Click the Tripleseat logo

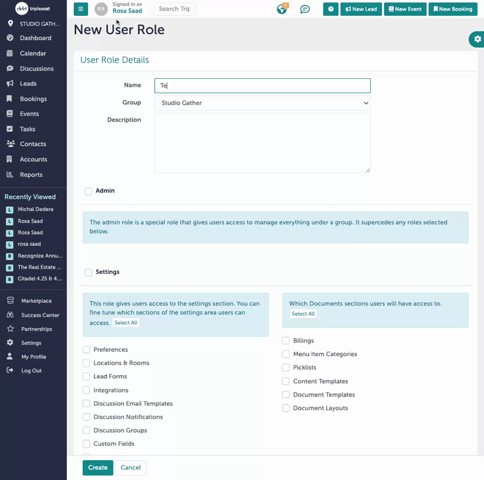pyautogui.click(x=33, y=9)
